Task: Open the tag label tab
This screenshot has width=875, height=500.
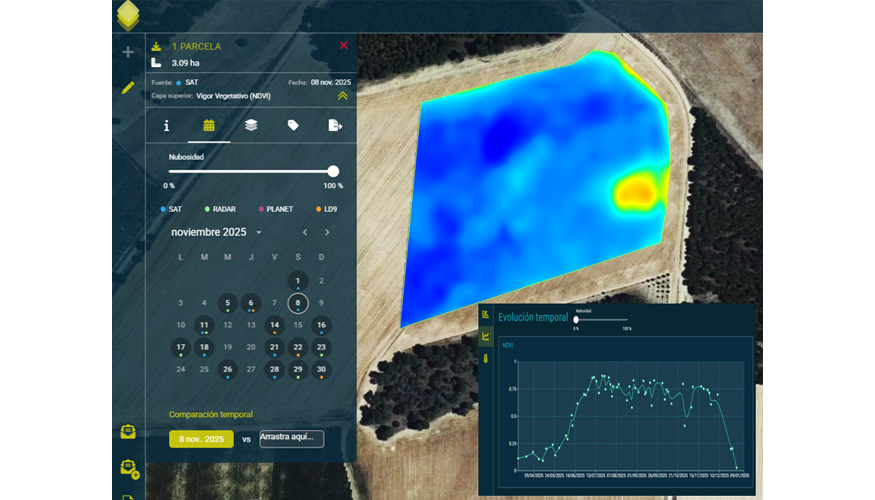Action: 293,125
